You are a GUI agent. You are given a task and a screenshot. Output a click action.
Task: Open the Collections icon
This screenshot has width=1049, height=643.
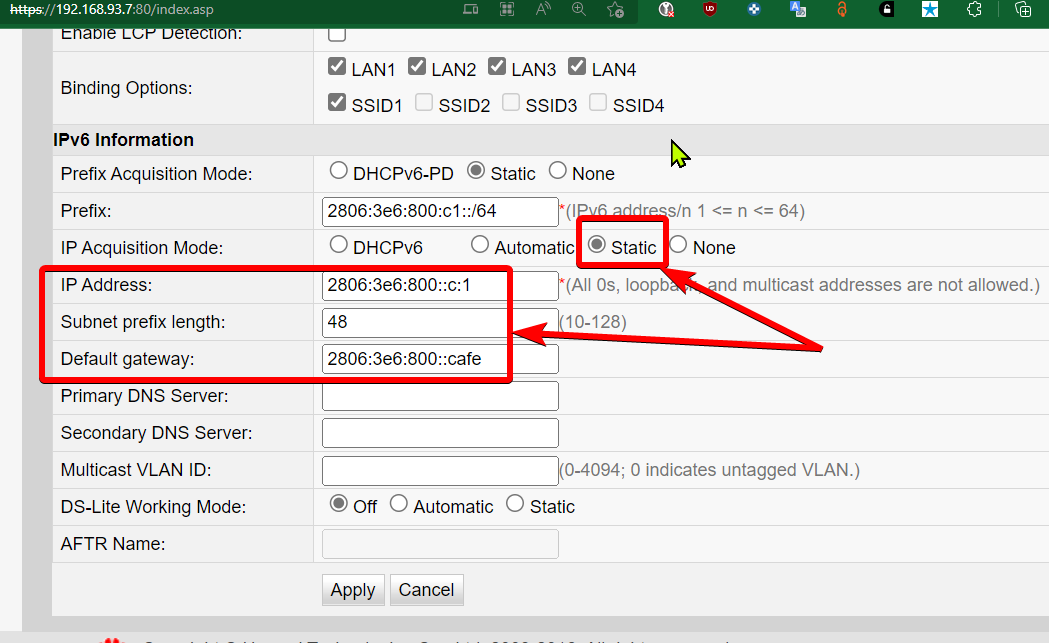click(1022, 10)
